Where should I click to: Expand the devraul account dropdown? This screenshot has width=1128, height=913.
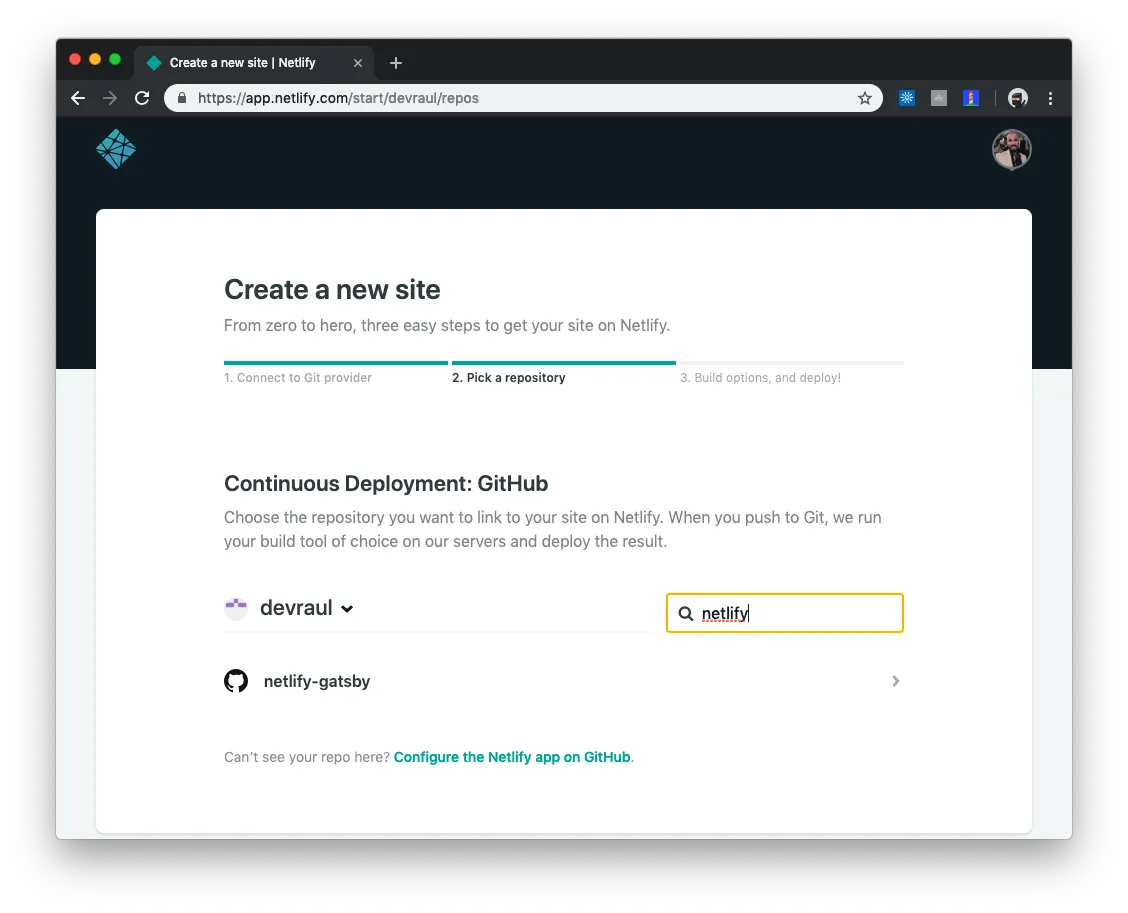pos(306,608)
